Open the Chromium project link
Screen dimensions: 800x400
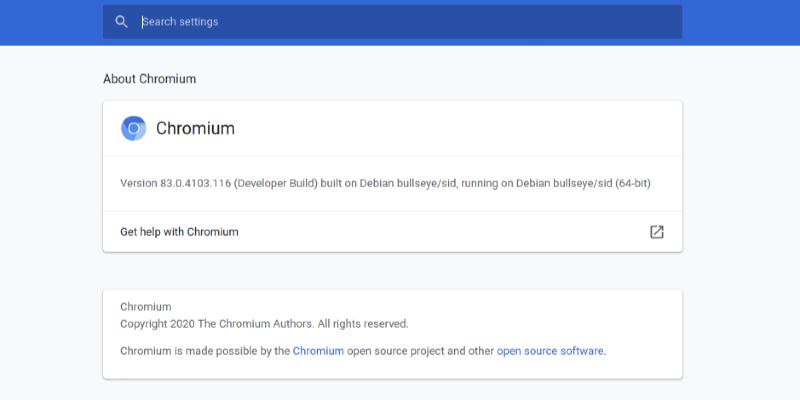pyautogui.click(x=318, y=351)
